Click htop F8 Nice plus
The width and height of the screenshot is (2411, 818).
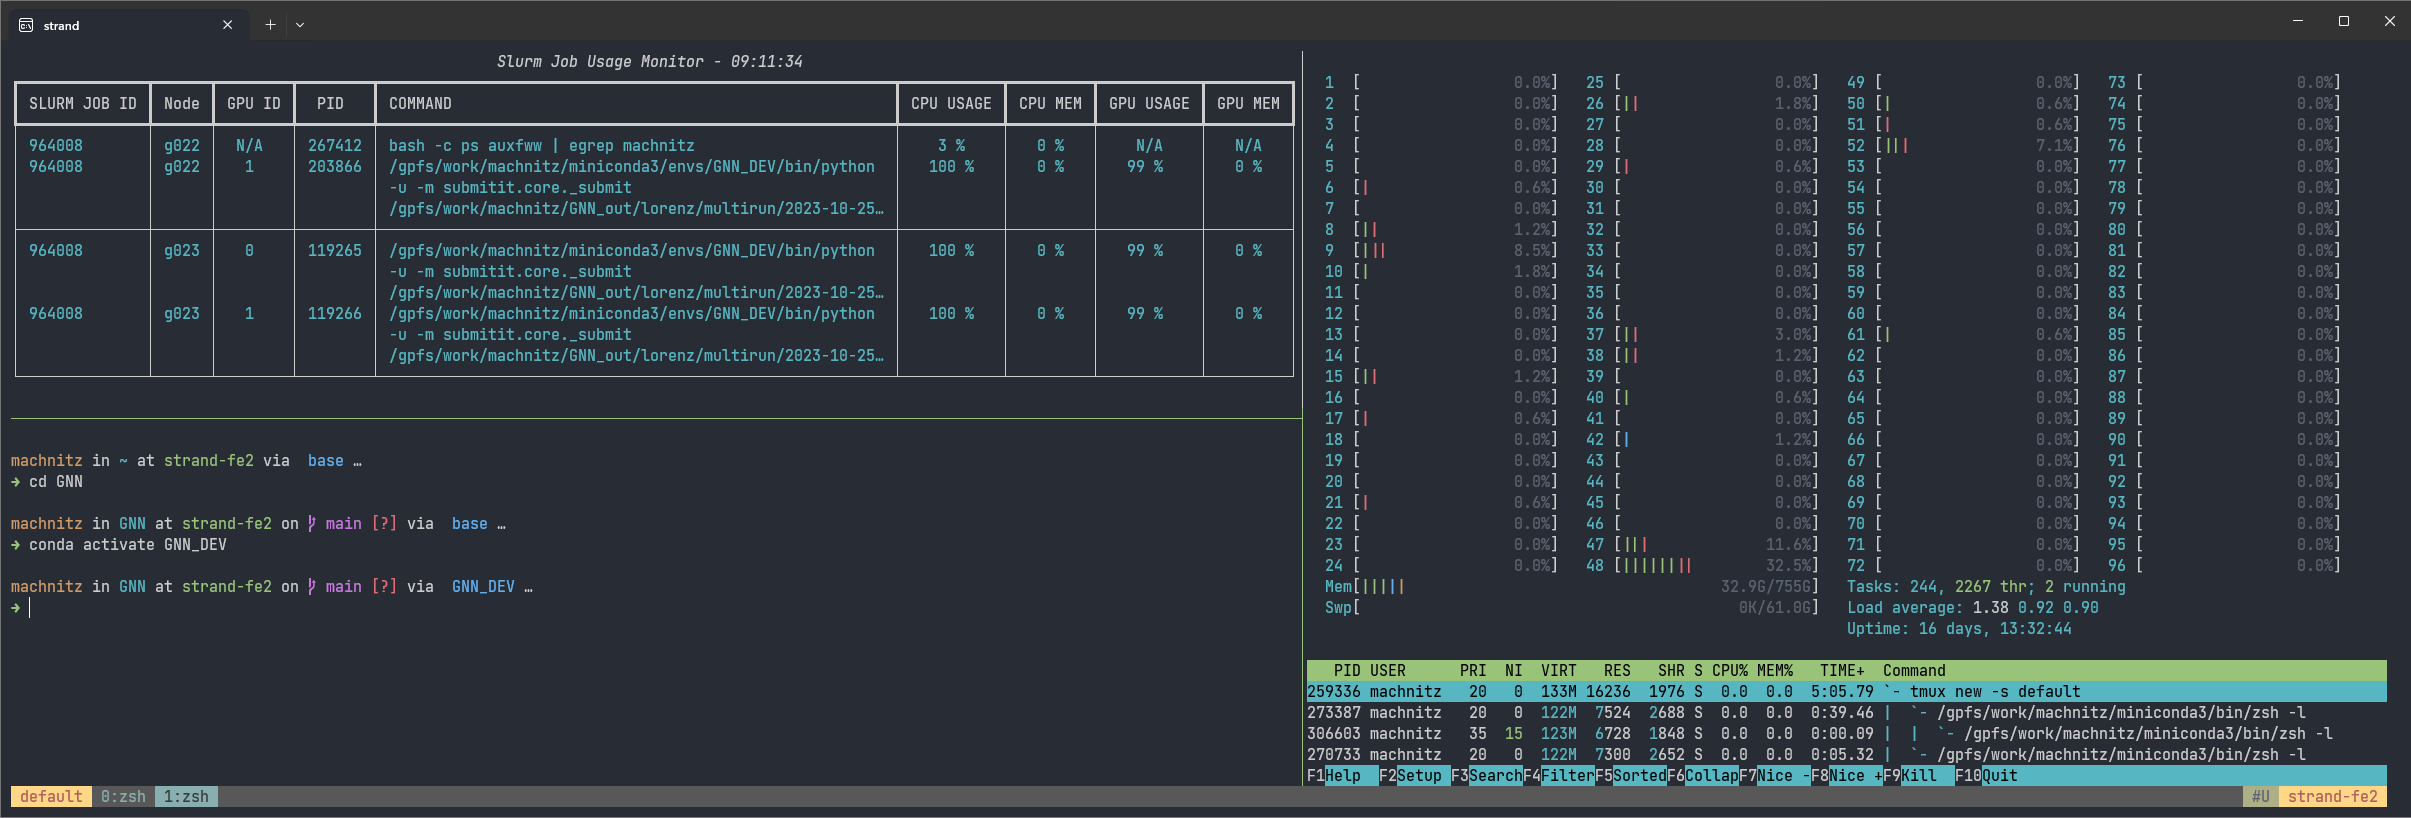click(x=1847, y=776)
